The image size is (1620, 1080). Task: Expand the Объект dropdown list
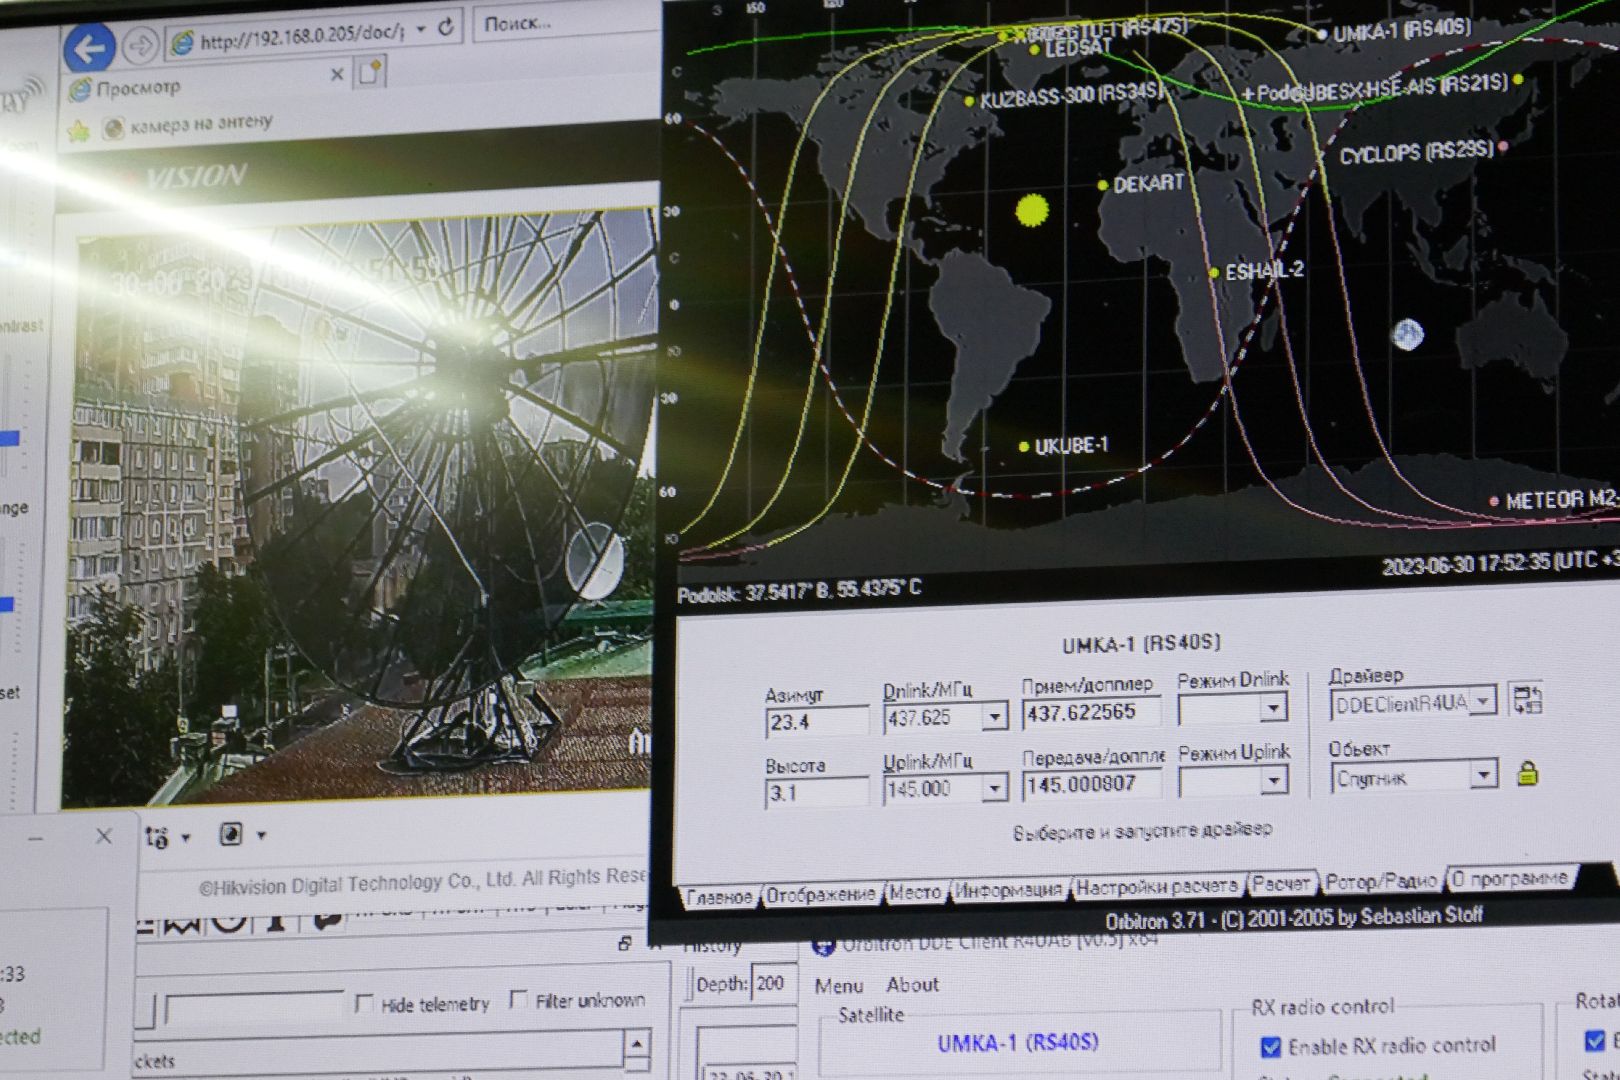click(1484, 775)
